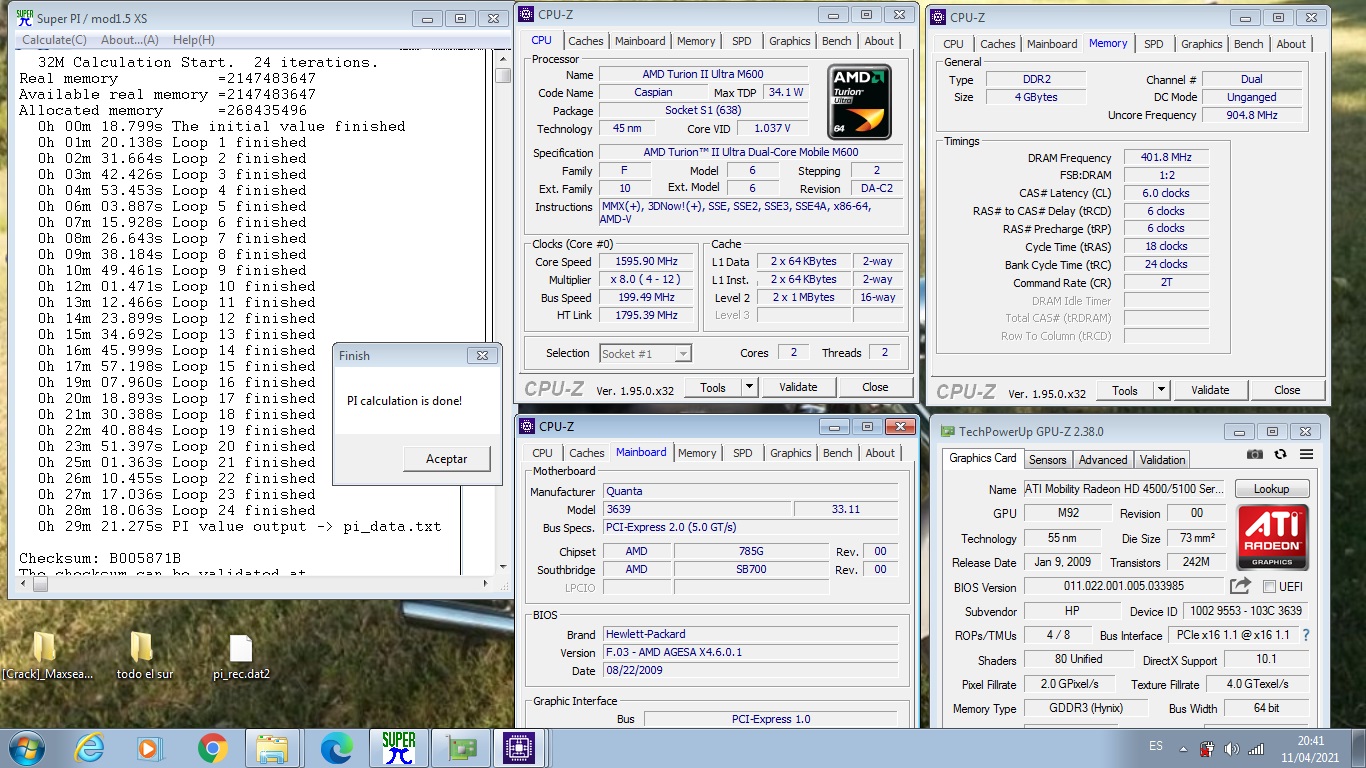
Task: Click the Device ID value in GPU-Z
Action: click(1245, 611)
